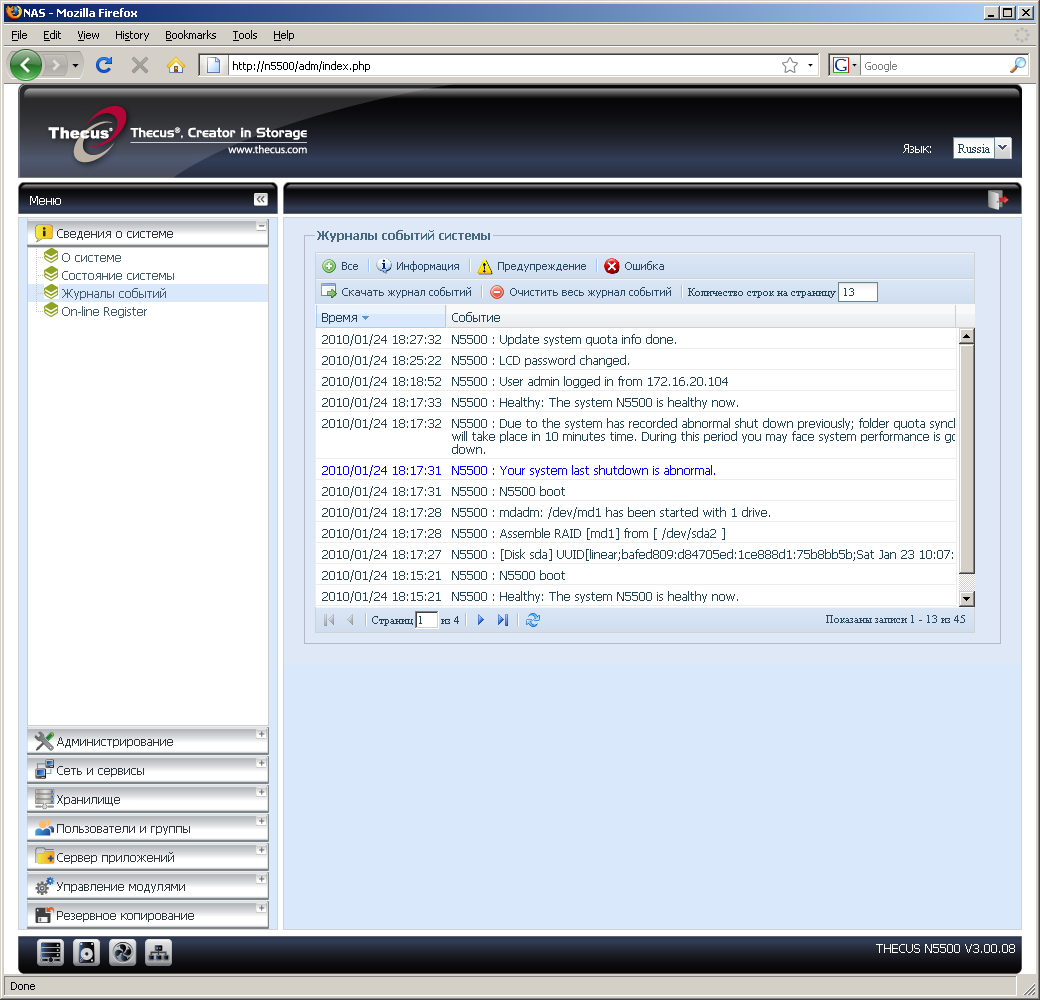Viewport: 1040px width, 1000px height.
Task: Go to the Firefox home page
Action: click(176, 65)
